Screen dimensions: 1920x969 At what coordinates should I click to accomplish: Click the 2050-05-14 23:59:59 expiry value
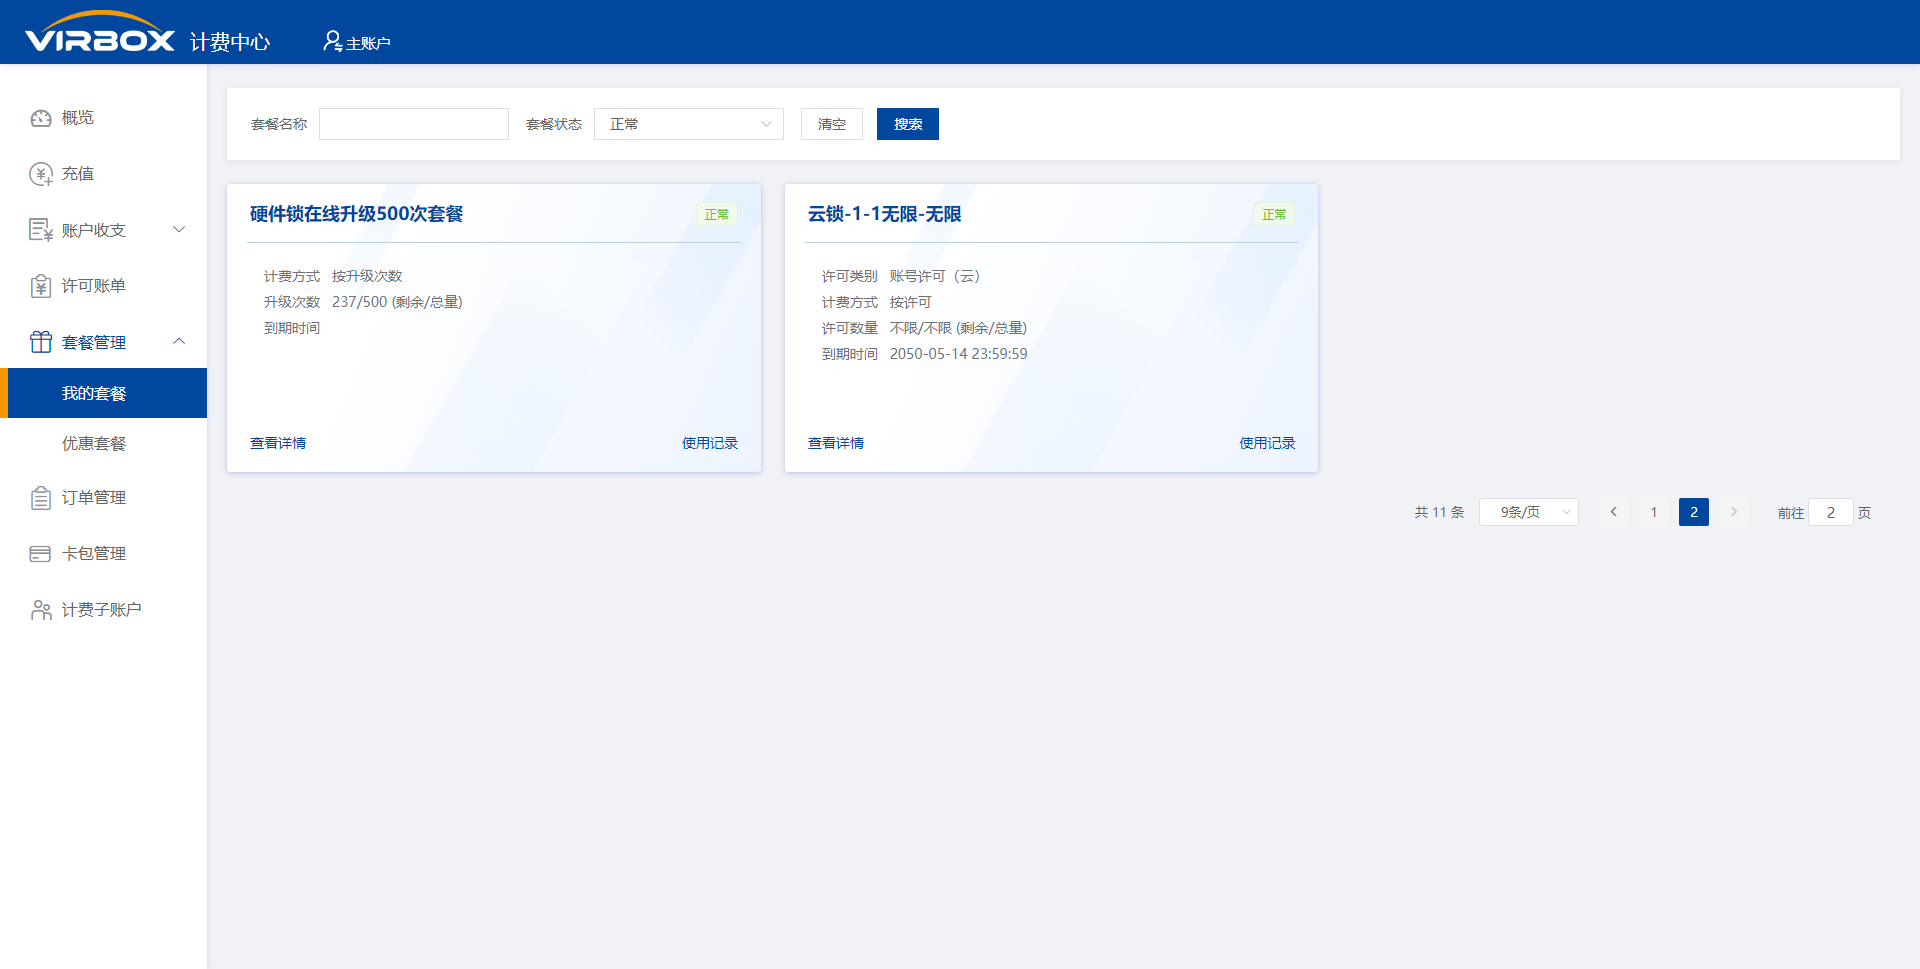(x=958, y=354)
